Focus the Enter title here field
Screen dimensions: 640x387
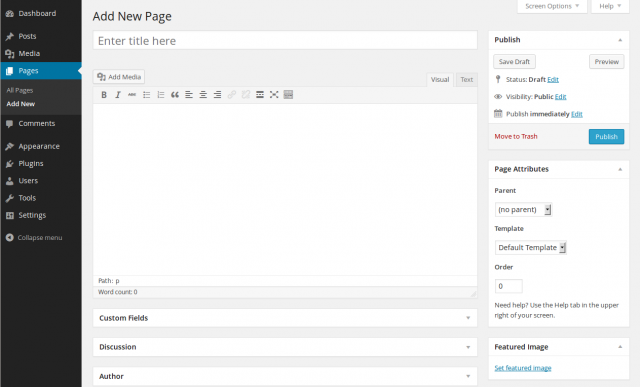(x=285, y=40)
